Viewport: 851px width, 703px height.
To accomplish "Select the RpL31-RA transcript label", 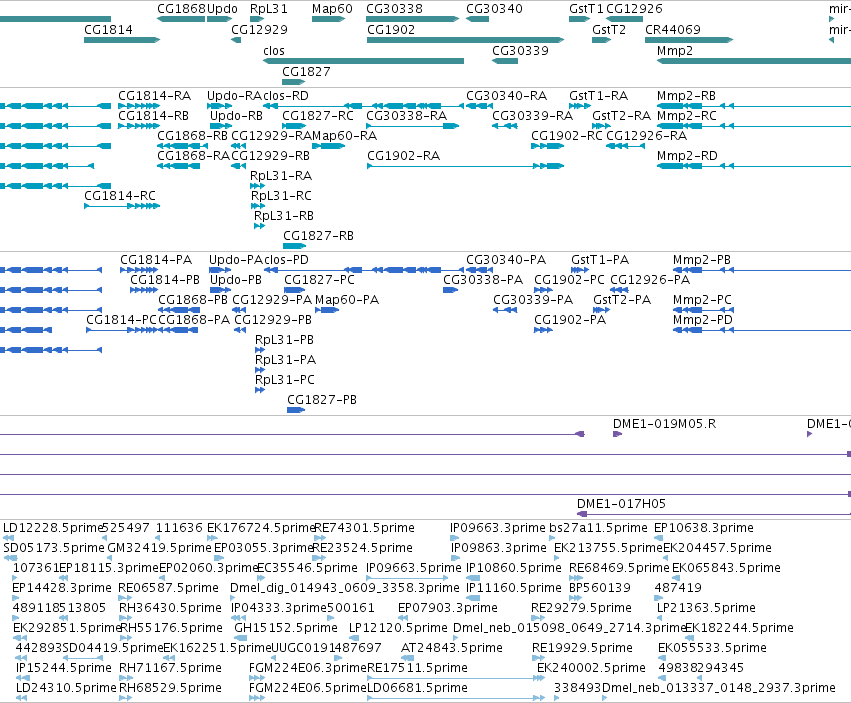I will [281, 176].
